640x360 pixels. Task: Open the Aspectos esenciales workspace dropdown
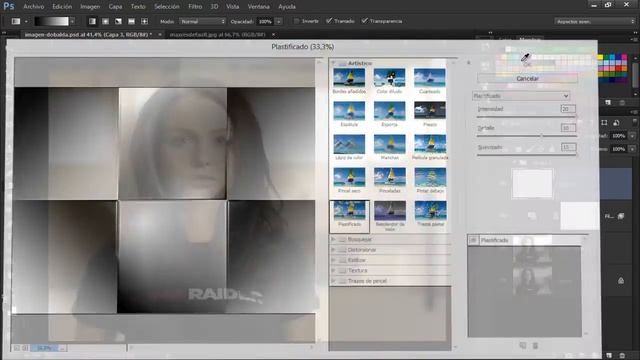[x=595, y=21]
